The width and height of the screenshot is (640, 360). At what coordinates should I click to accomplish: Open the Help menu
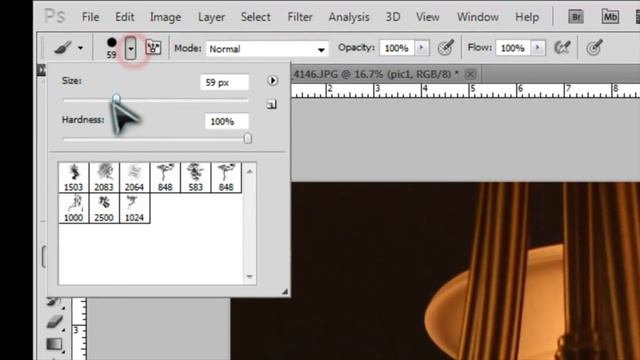527,17
